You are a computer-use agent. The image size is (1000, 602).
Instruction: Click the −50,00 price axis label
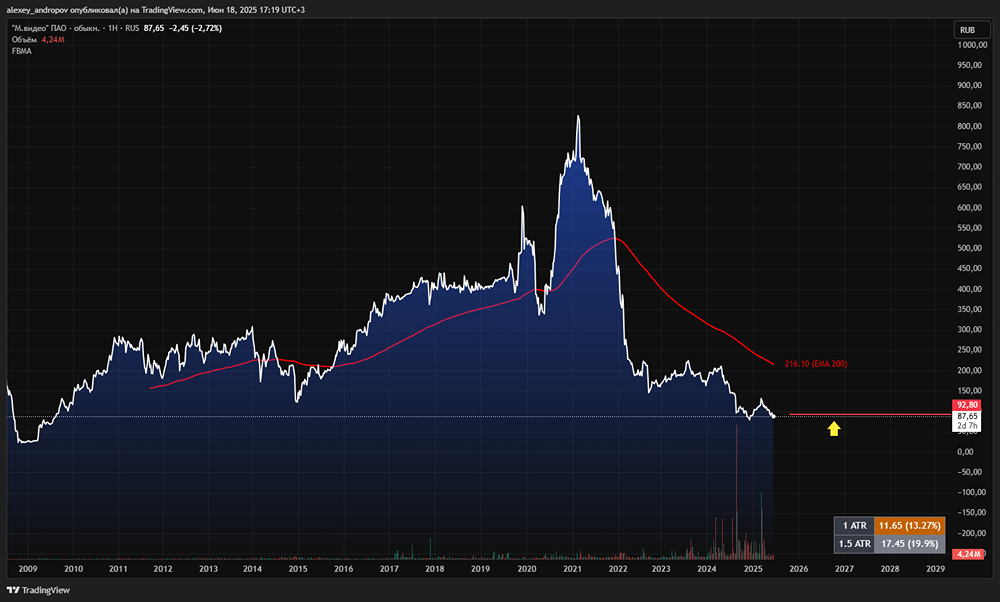[971, 473]
